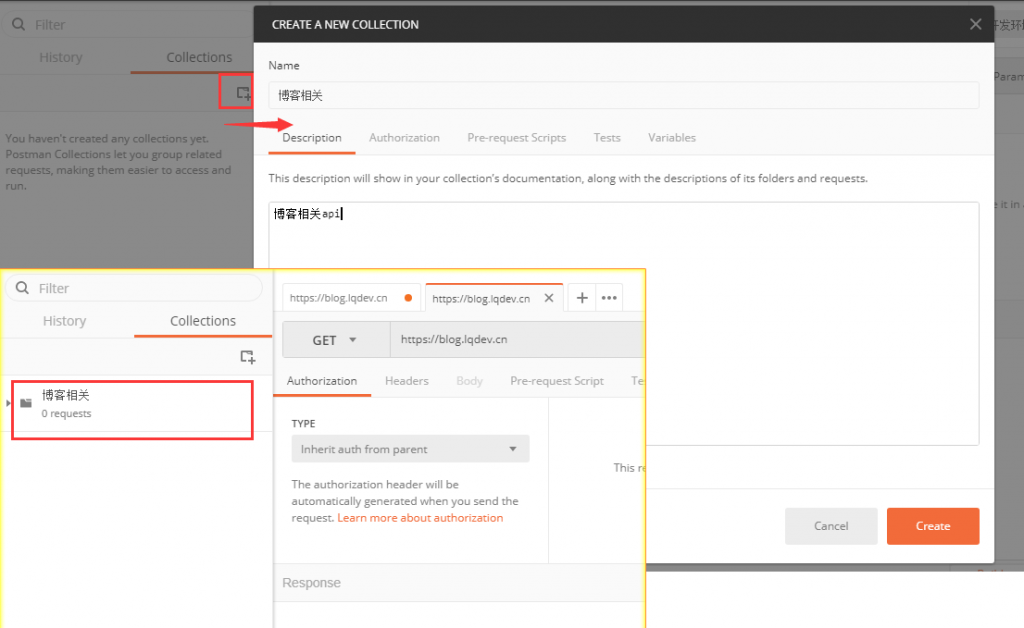Click the Cancel button
1024x628 pixels.
click(x=831, y=526)
